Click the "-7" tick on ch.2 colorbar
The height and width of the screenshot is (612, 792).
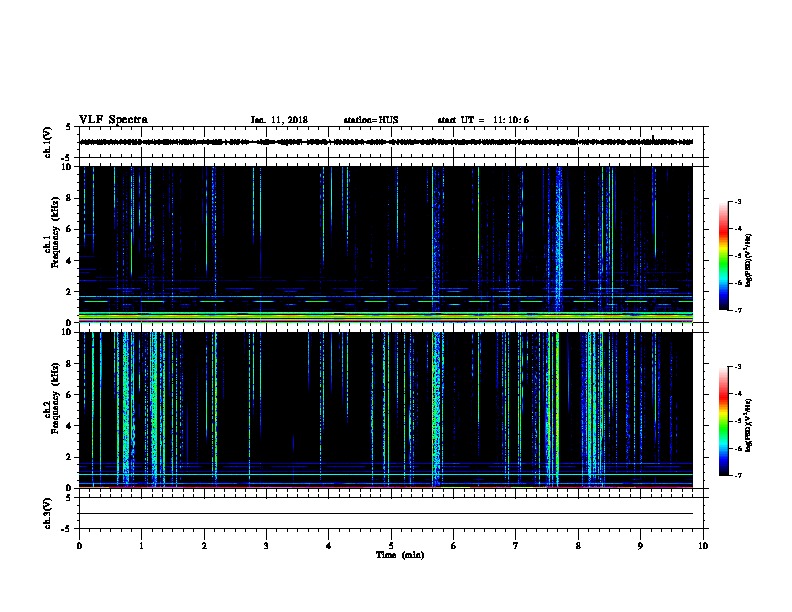[738, 476]
